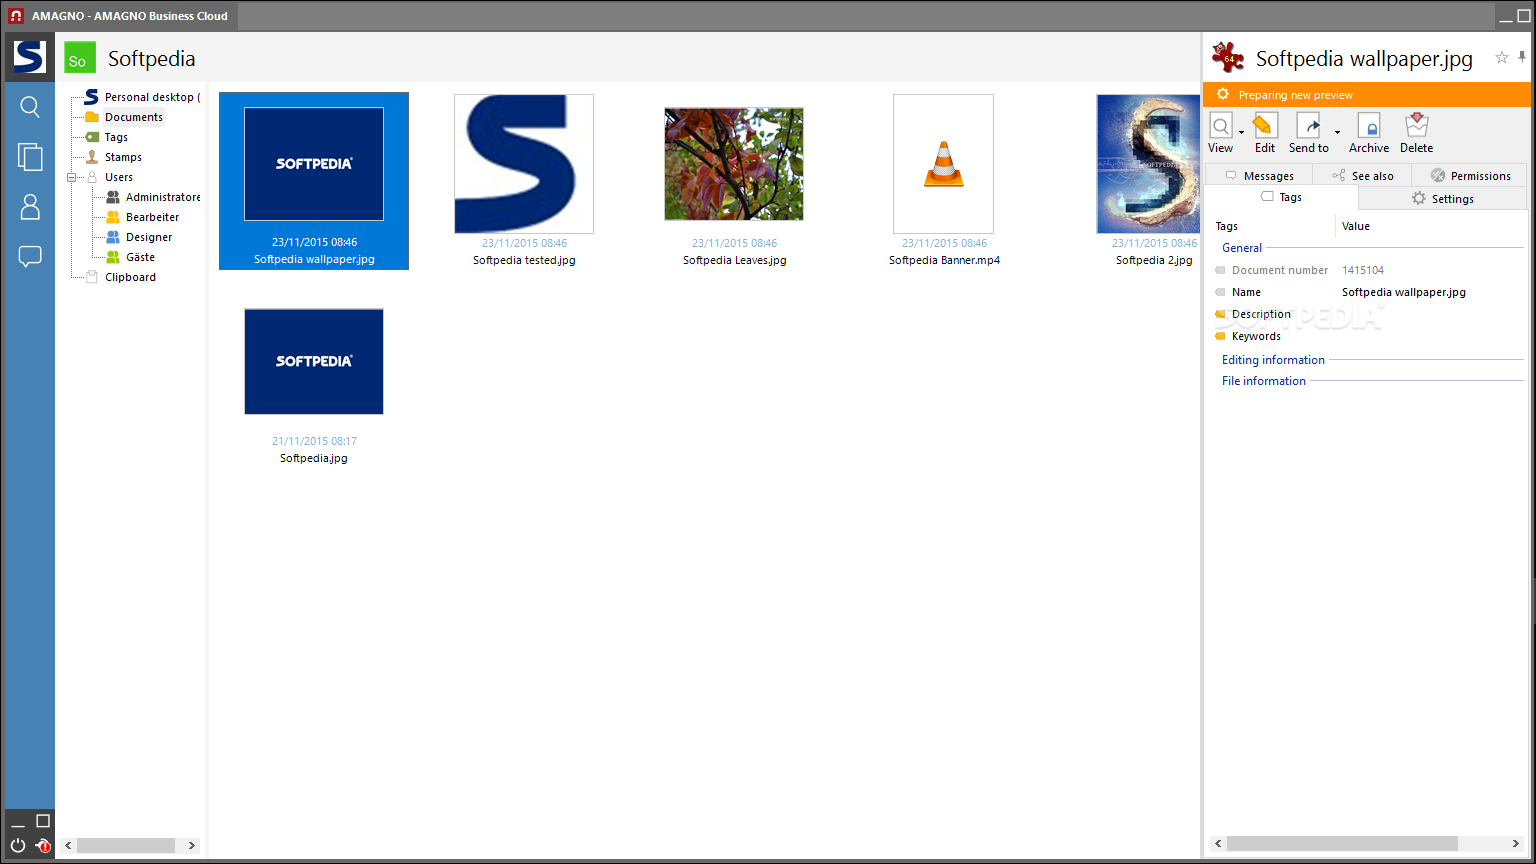This screenshot has width=1536, height=864.
Task: Click the red puzzle file type icon
Action: tap(1227, 57)
